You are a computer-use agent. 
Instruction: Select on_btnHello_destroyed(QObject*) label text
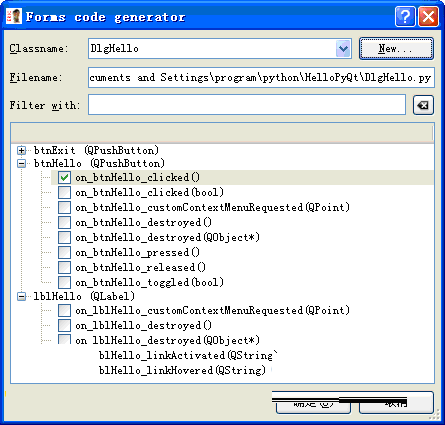point(167,237)
